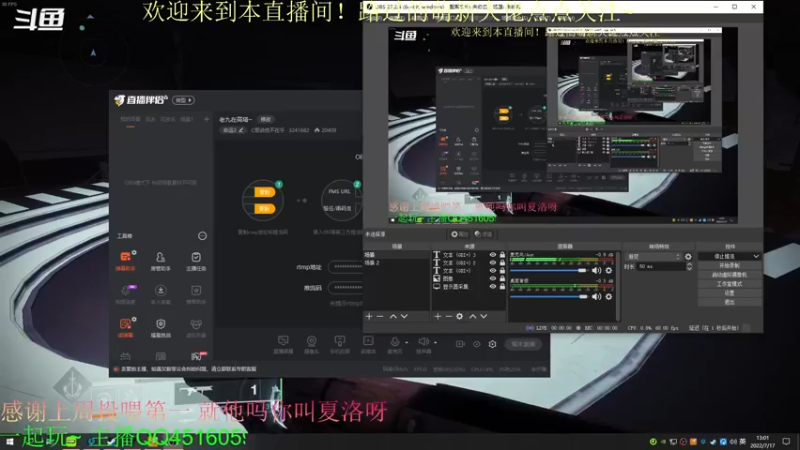This screenshot has height=450, width=800.
Task: Select 场景 in OBS scenes list
Action: click(x=396, y=255)
